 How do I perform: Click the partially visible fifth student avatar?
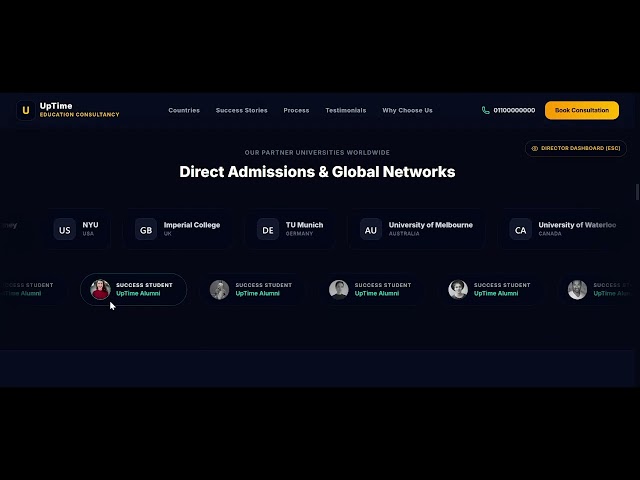click(x=577, y=289)
